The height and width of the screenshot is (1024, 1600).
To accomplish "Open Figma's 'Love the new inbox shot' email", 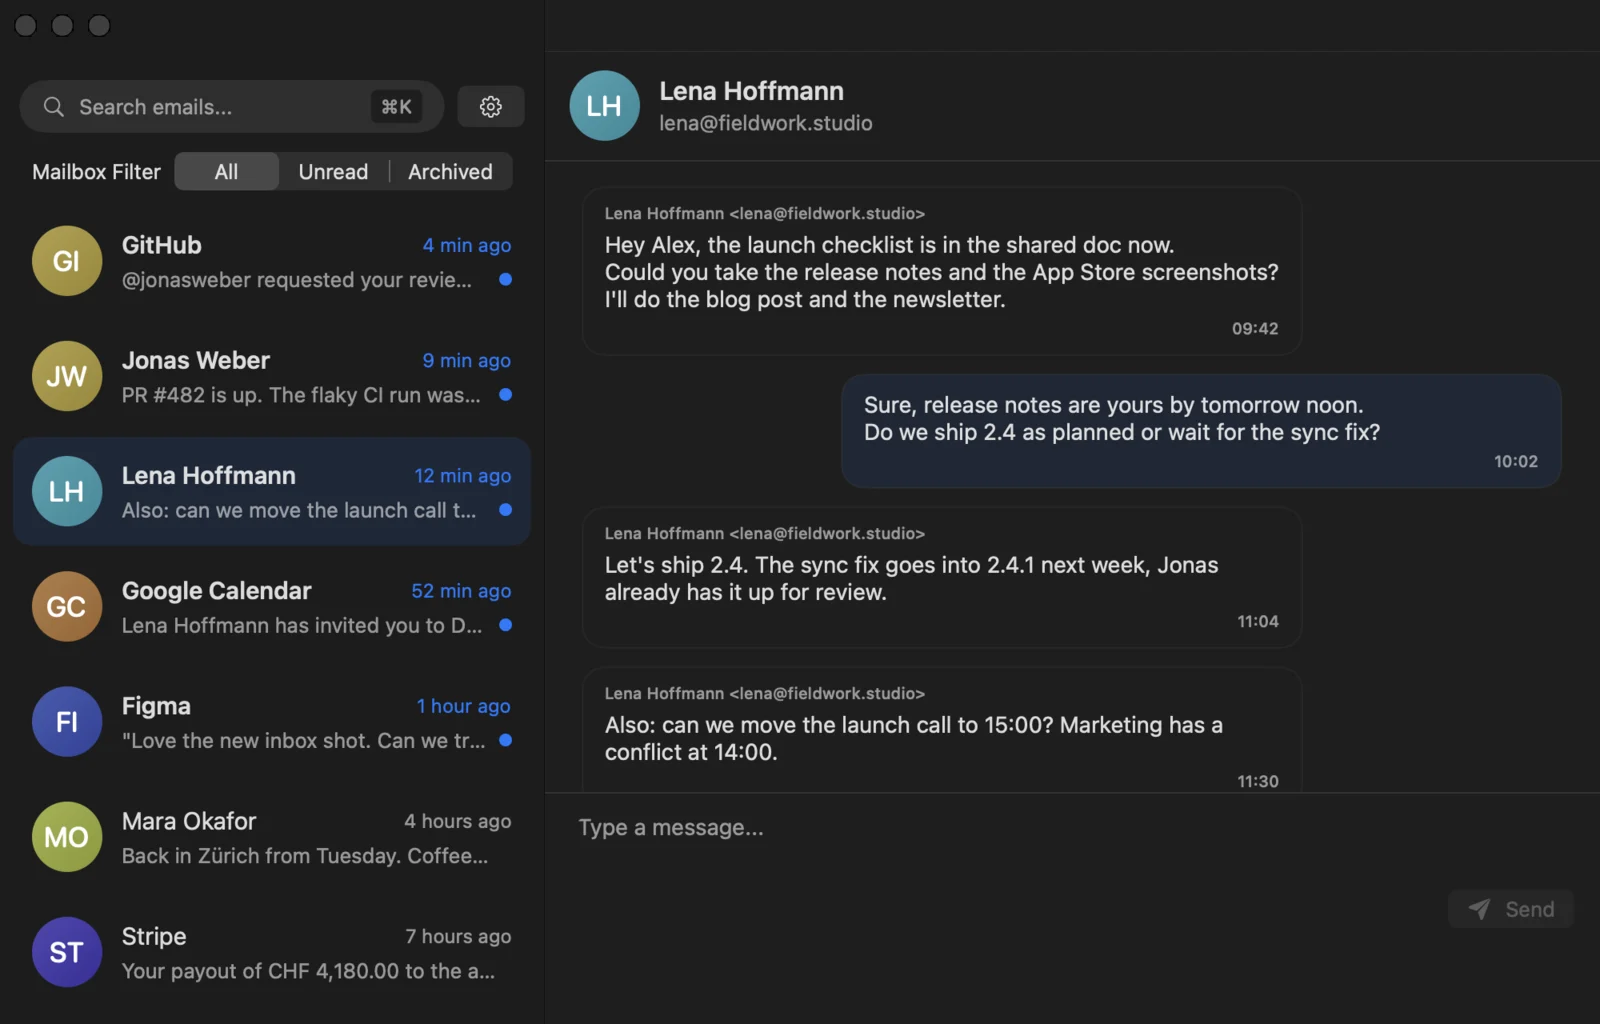I will point(271,721).
